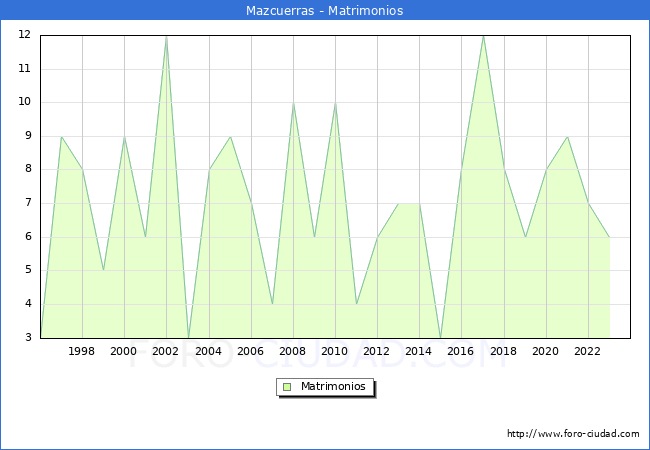Viewport: 650px width, 450px height.
Task: Click the 1997 data point at 9
Action: click(x=61, y=137)
